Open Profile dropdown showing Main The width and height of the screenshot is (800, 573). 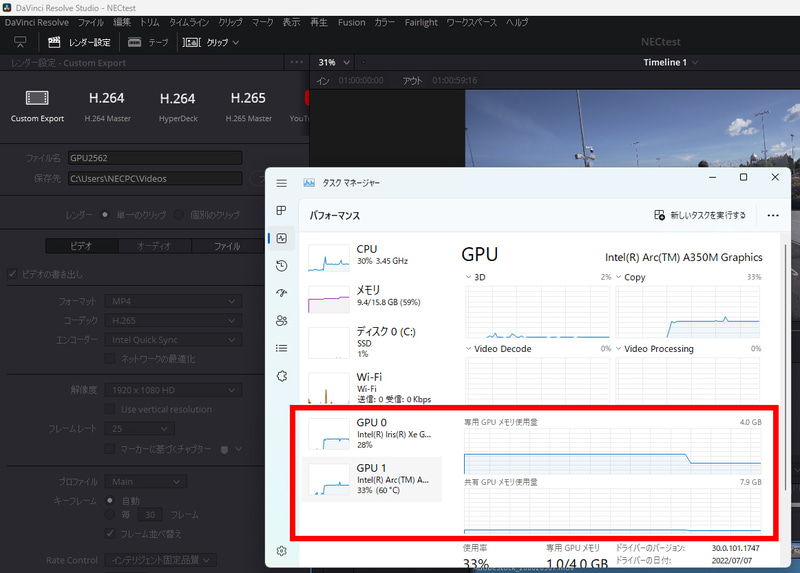click(146, 482)
